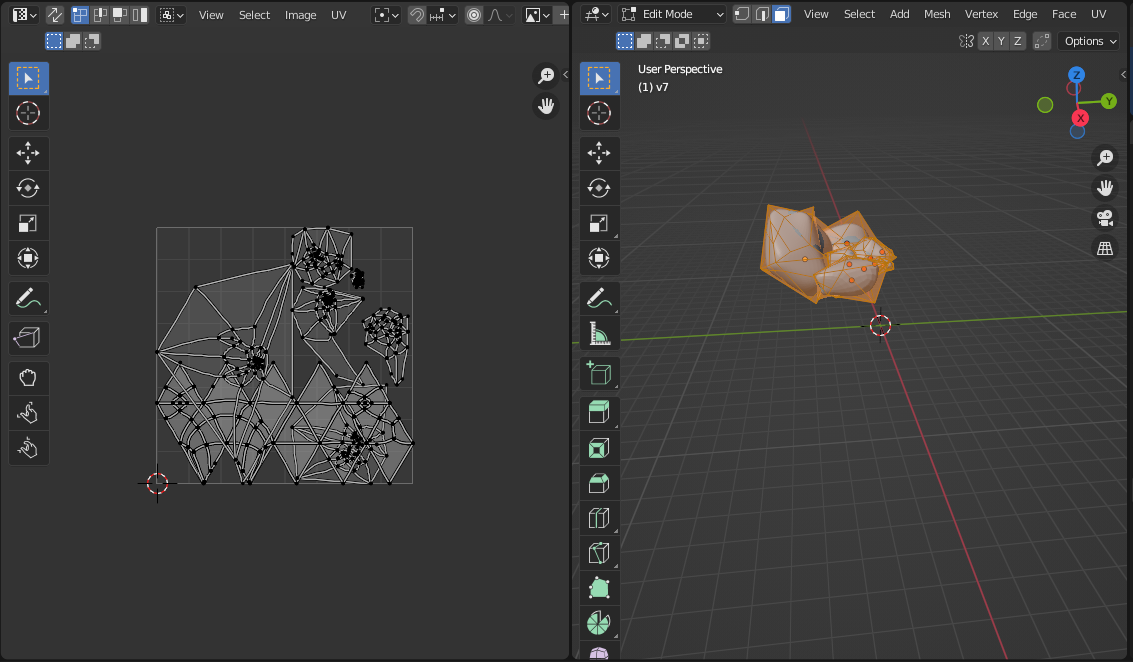This screenshot has height=662, width=1133.
Task: Open UV snapping options dropdown
Action: point(441,14)
